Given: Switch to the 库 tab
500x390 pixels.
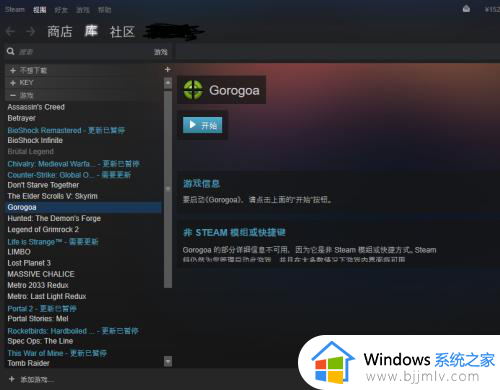Looking at the screenshot, I should click(91, 31).
